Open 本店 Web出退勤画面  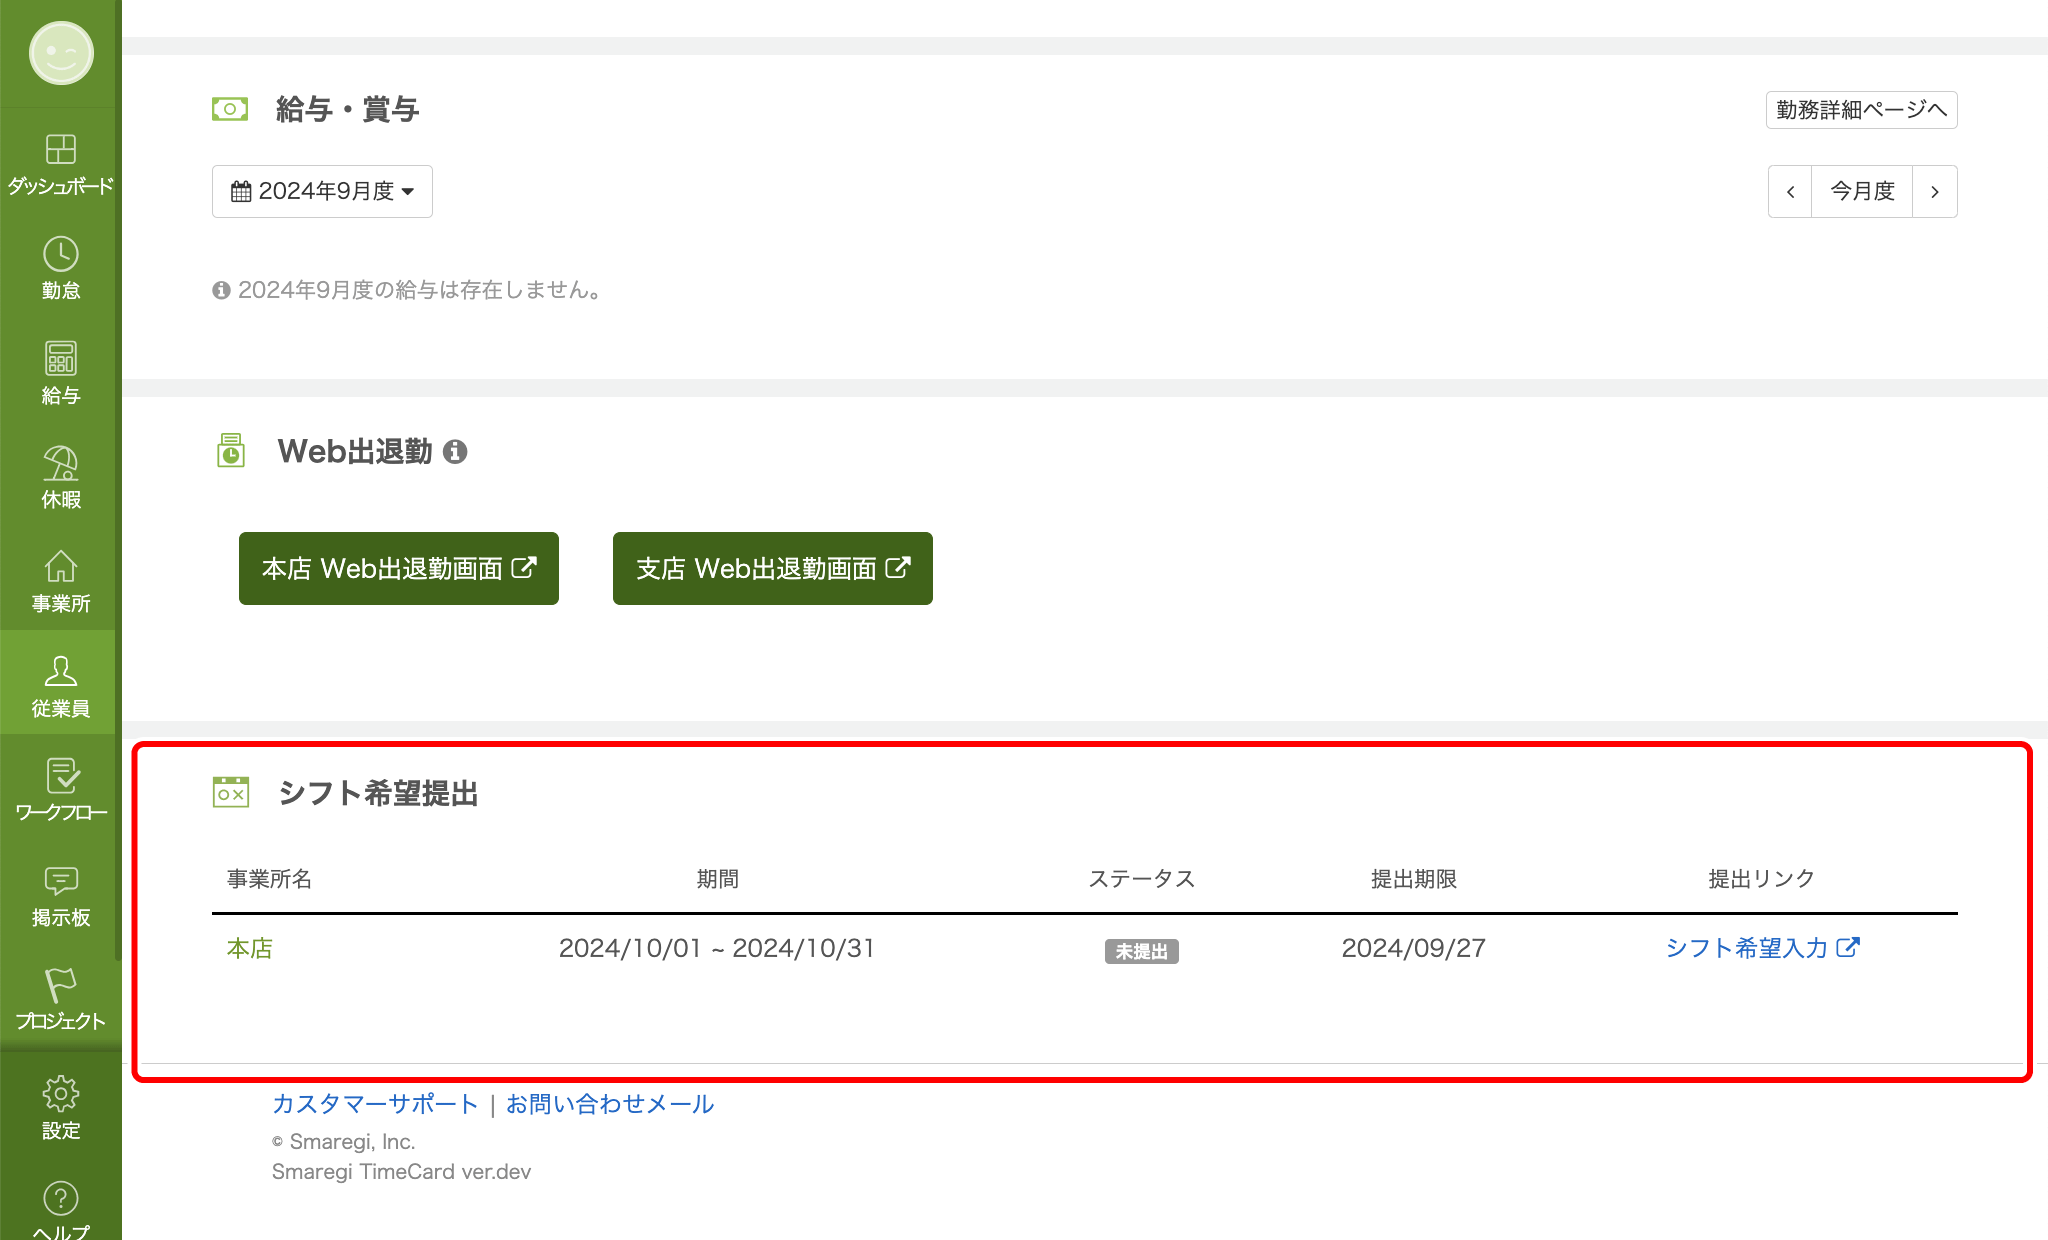pyautogui.click(x=399, y=568)
